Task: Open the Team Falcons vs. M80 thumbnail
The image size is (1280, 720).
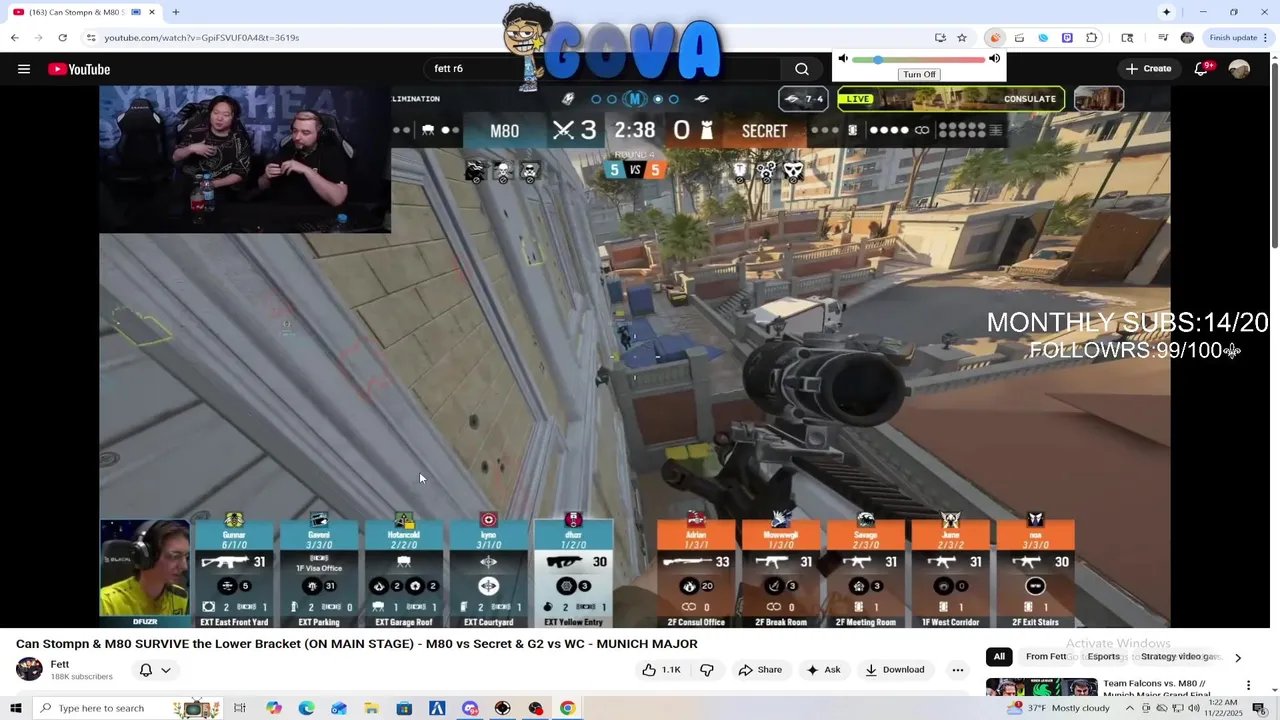Action: click(1041, 687)
